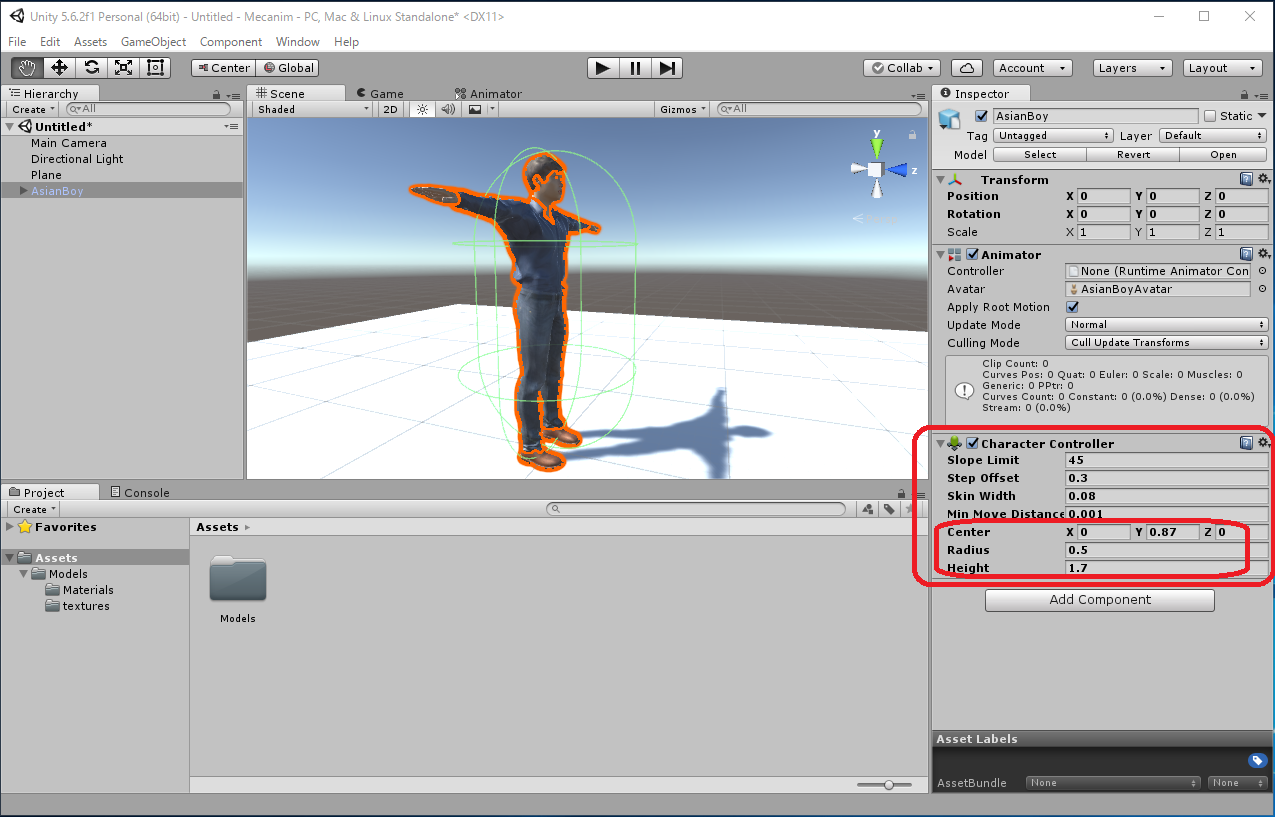Image resolution: width=1275 pixels, height=817 pixels.
Task: Select the Move tool
Action: click(59, 68)
